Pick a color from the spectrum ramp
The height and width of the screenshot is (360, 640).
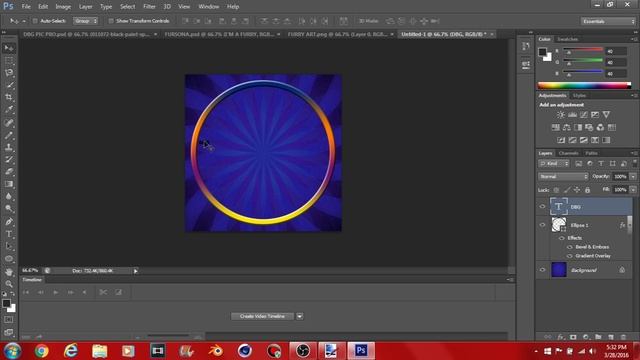[x=584, y=85]
